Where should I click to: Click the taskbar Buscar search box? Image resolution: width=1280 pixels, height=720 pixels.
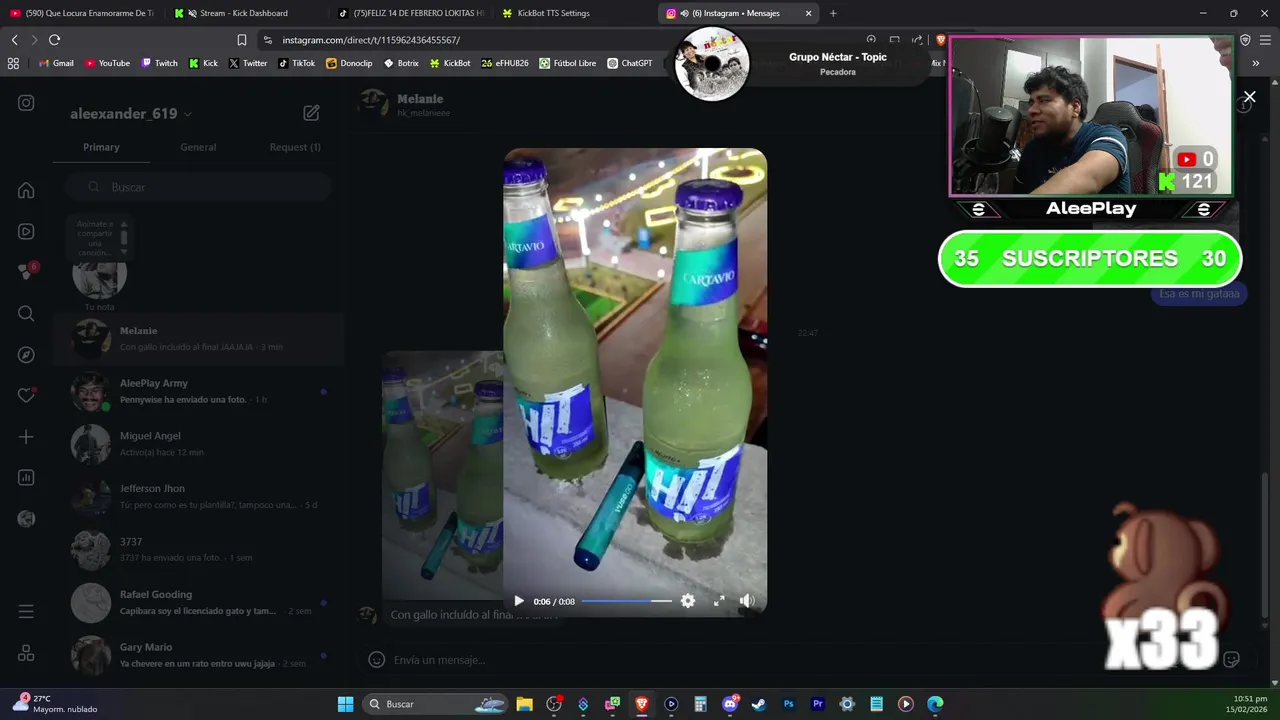(435, 704)
